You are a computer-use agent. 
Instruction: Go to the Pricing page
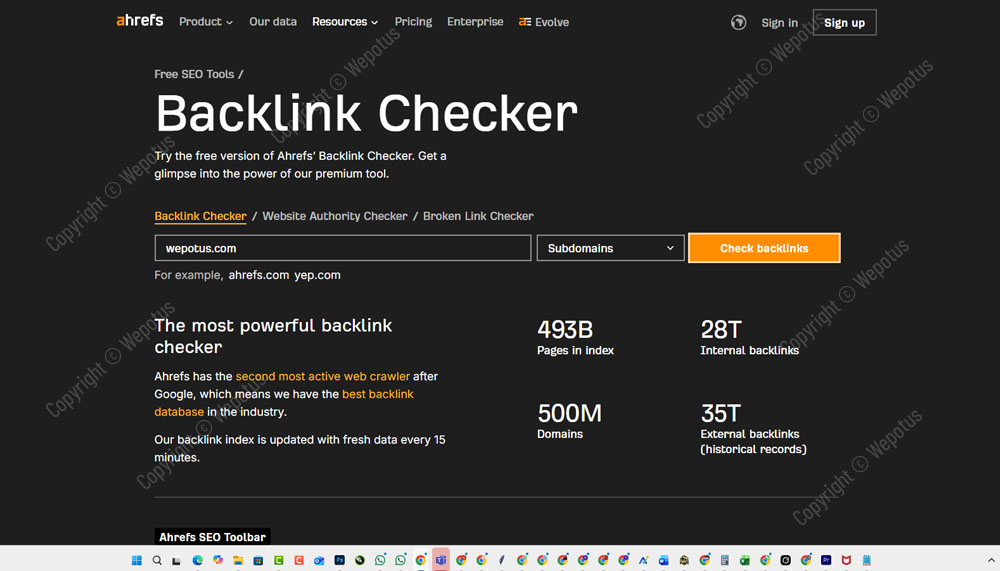413,22
